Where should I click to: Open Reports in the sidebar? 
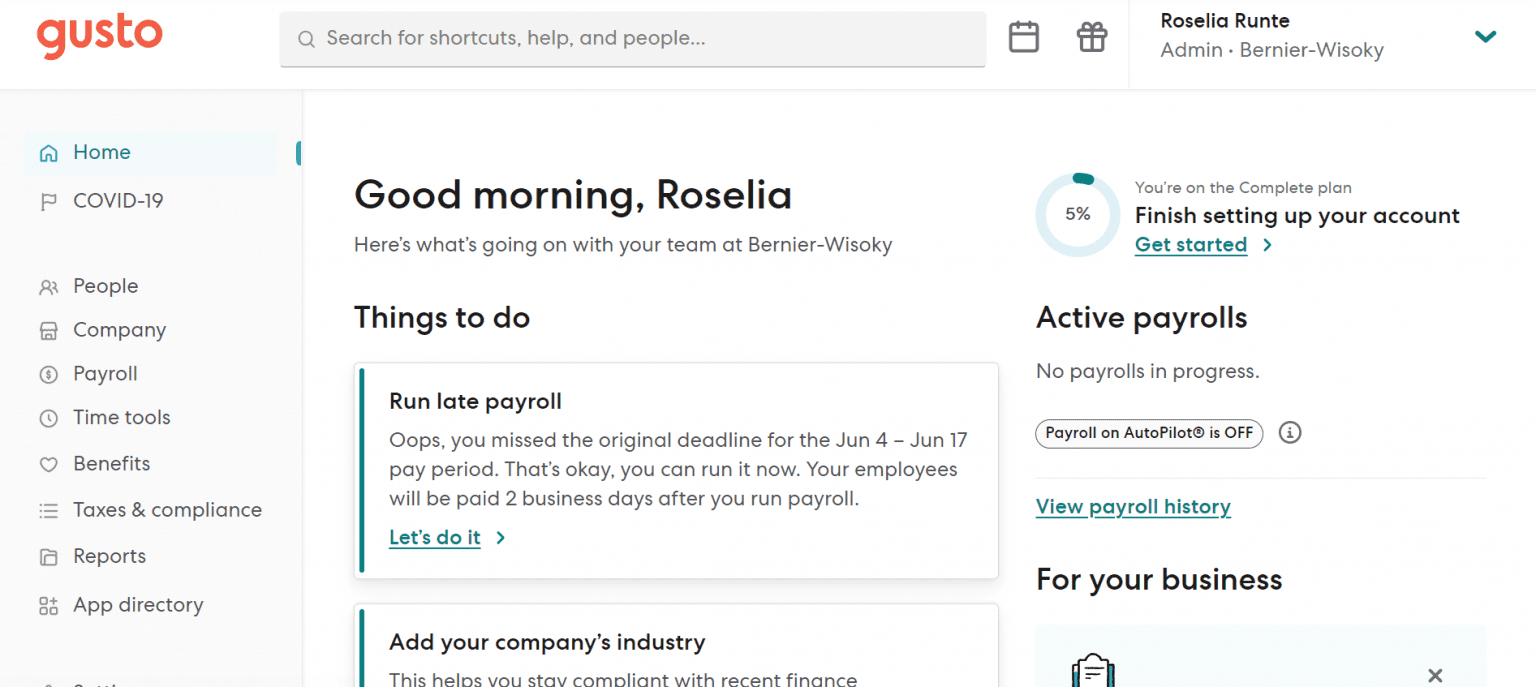pos(109,556)
